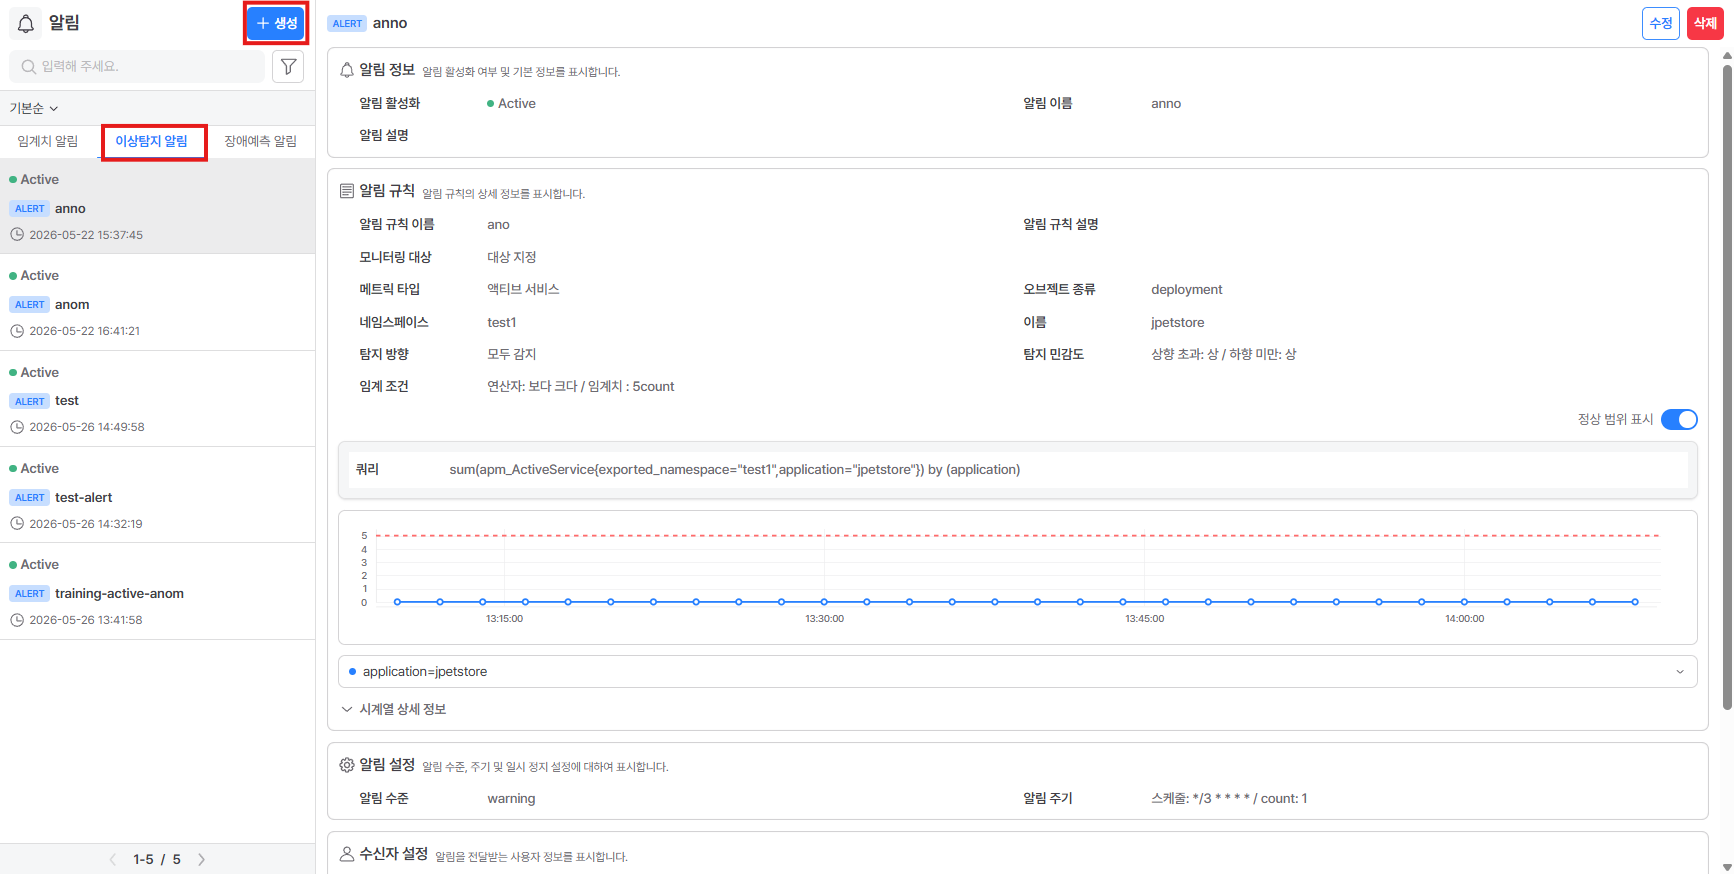Image resolution: width=1734 pixels, height=874 pixels.
Task: Click the query text sum(apm_ActiveService...)
Action: click(x=734, y=469)
